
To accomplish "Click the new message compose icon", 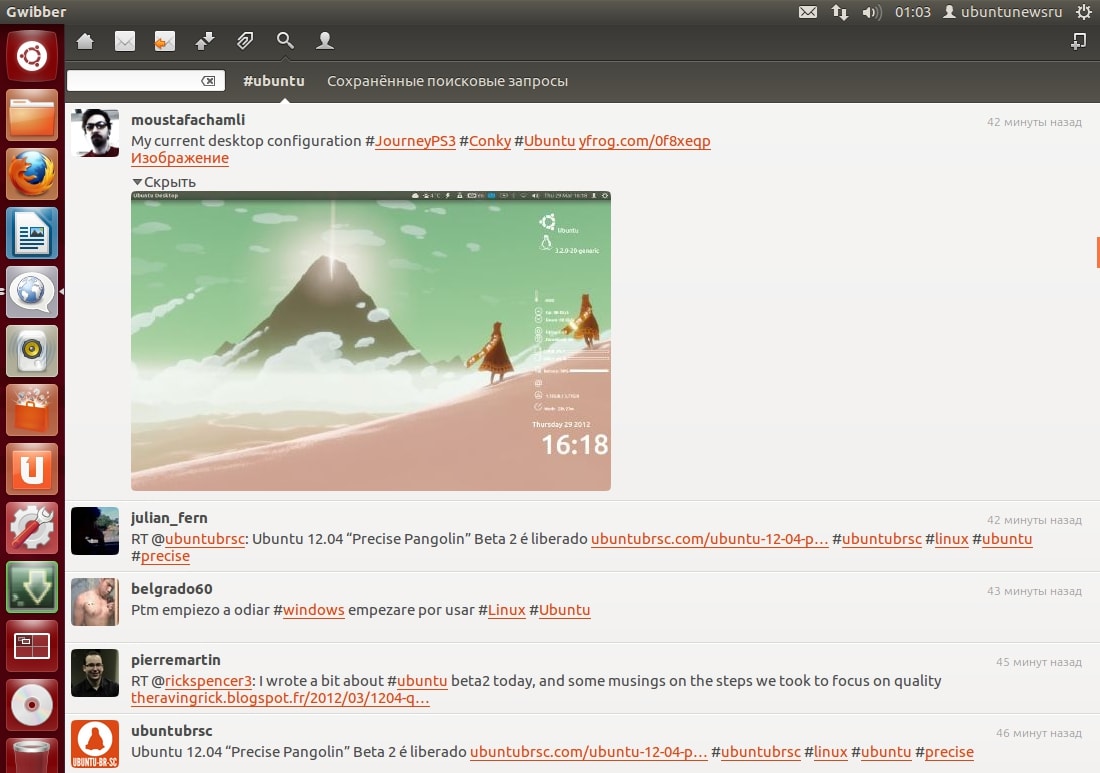I will click(x=1078, y=41).
